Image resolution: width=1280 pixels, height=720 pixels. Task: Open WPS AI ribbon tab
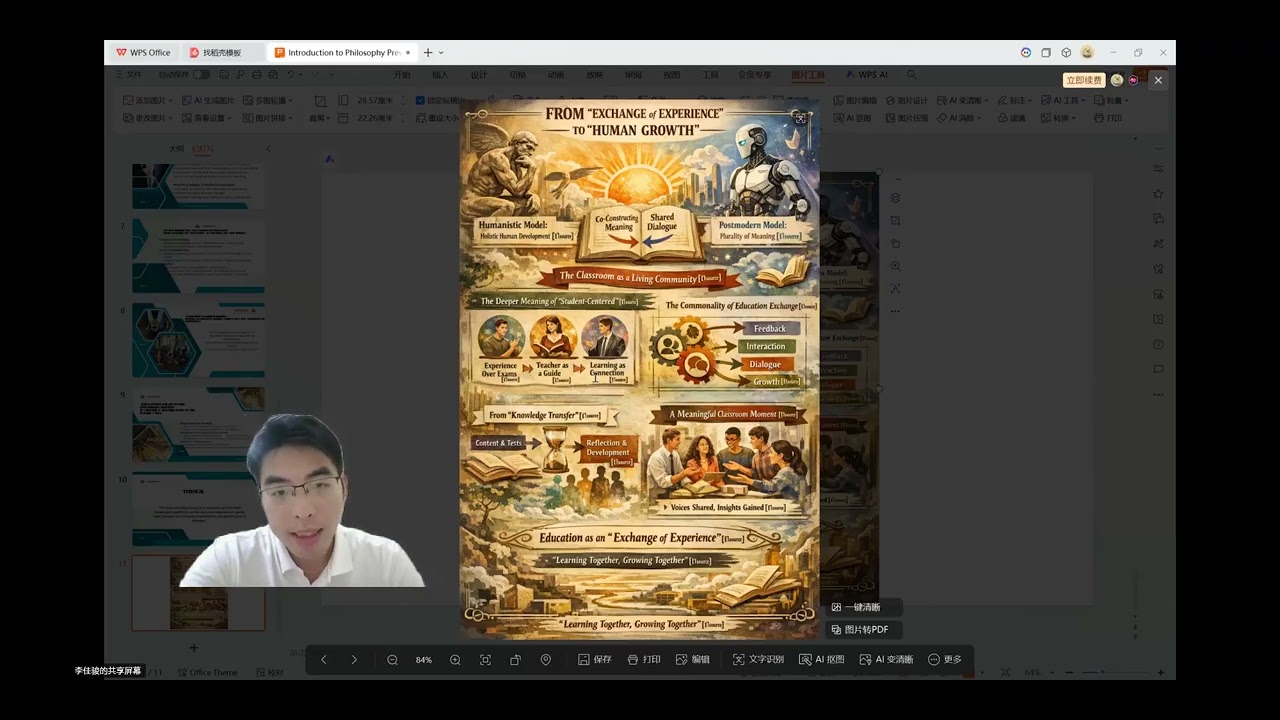click(x=866, y=75)
